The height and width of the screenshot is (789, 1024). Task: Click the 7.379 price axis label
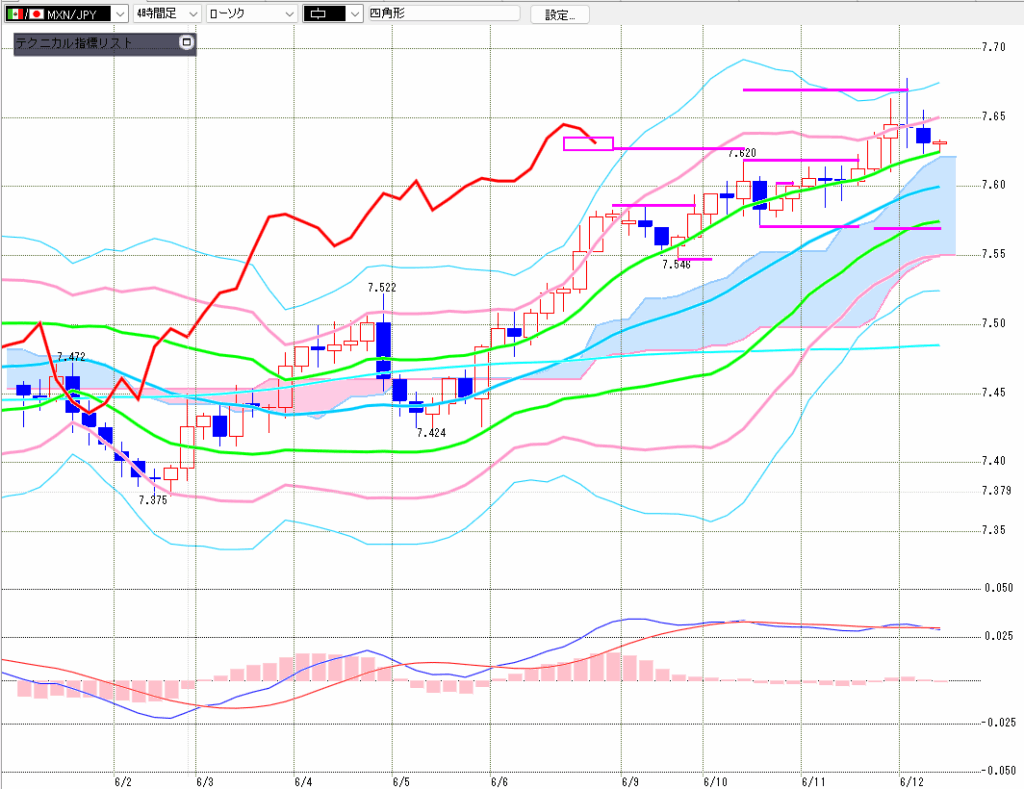tap(997, 491)
